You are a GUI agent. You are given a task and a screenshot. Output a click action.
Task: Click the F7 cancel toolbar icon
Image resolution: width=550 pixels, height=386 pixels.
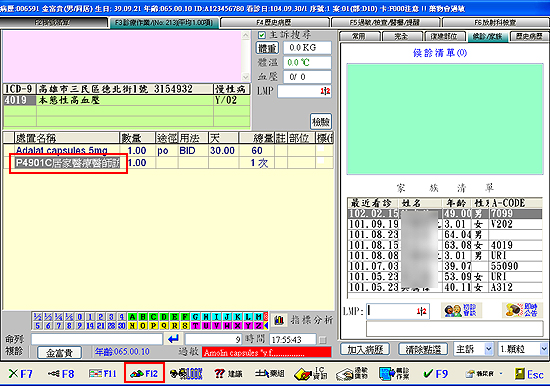[20, 374]
